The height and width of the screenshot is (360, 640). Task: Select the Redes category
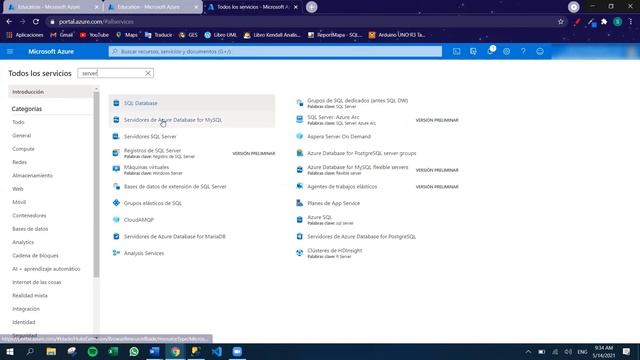pos(20,162)
